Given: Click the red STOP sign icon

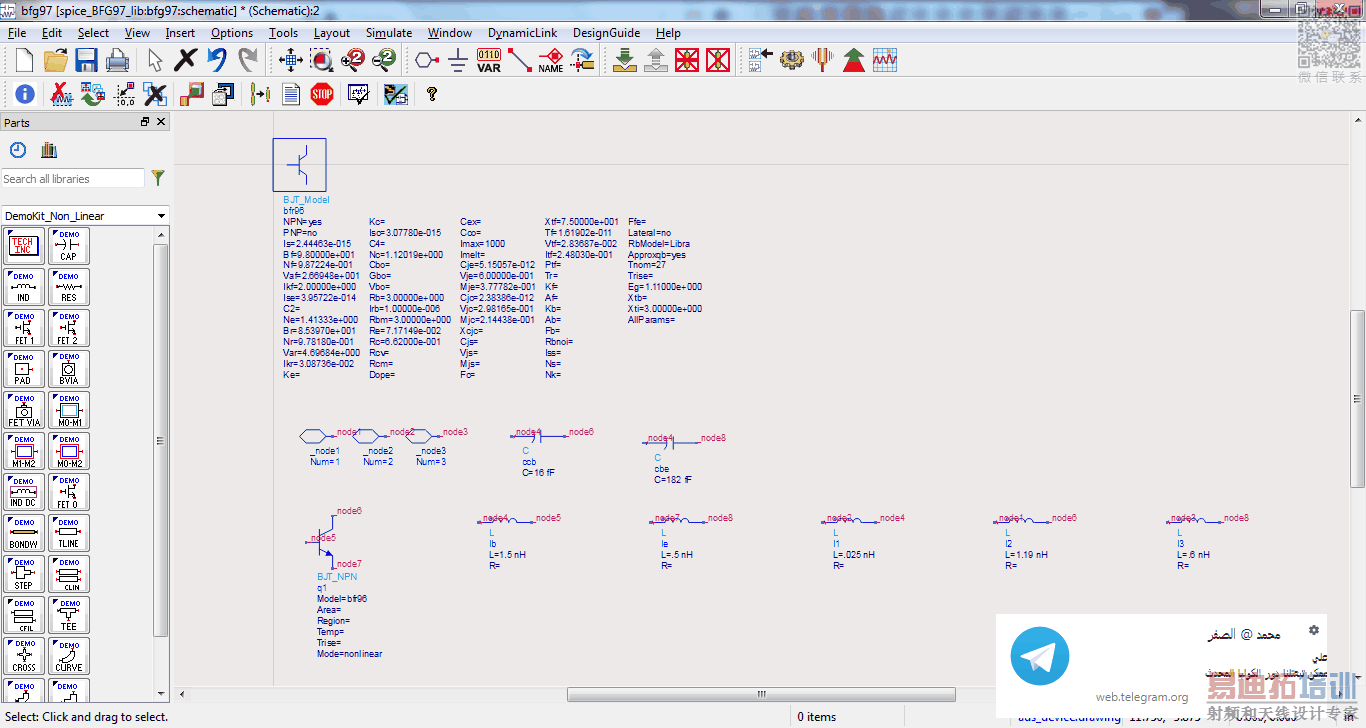Looking at the screenshot, I should click(322, 94).
